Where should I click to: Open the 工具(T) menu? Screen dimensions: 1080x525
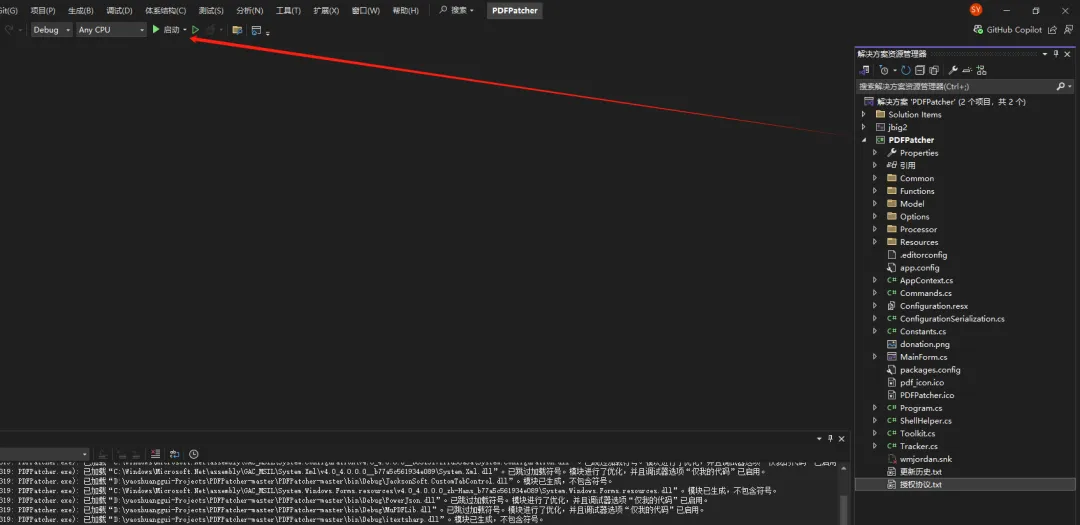[288, 10]
